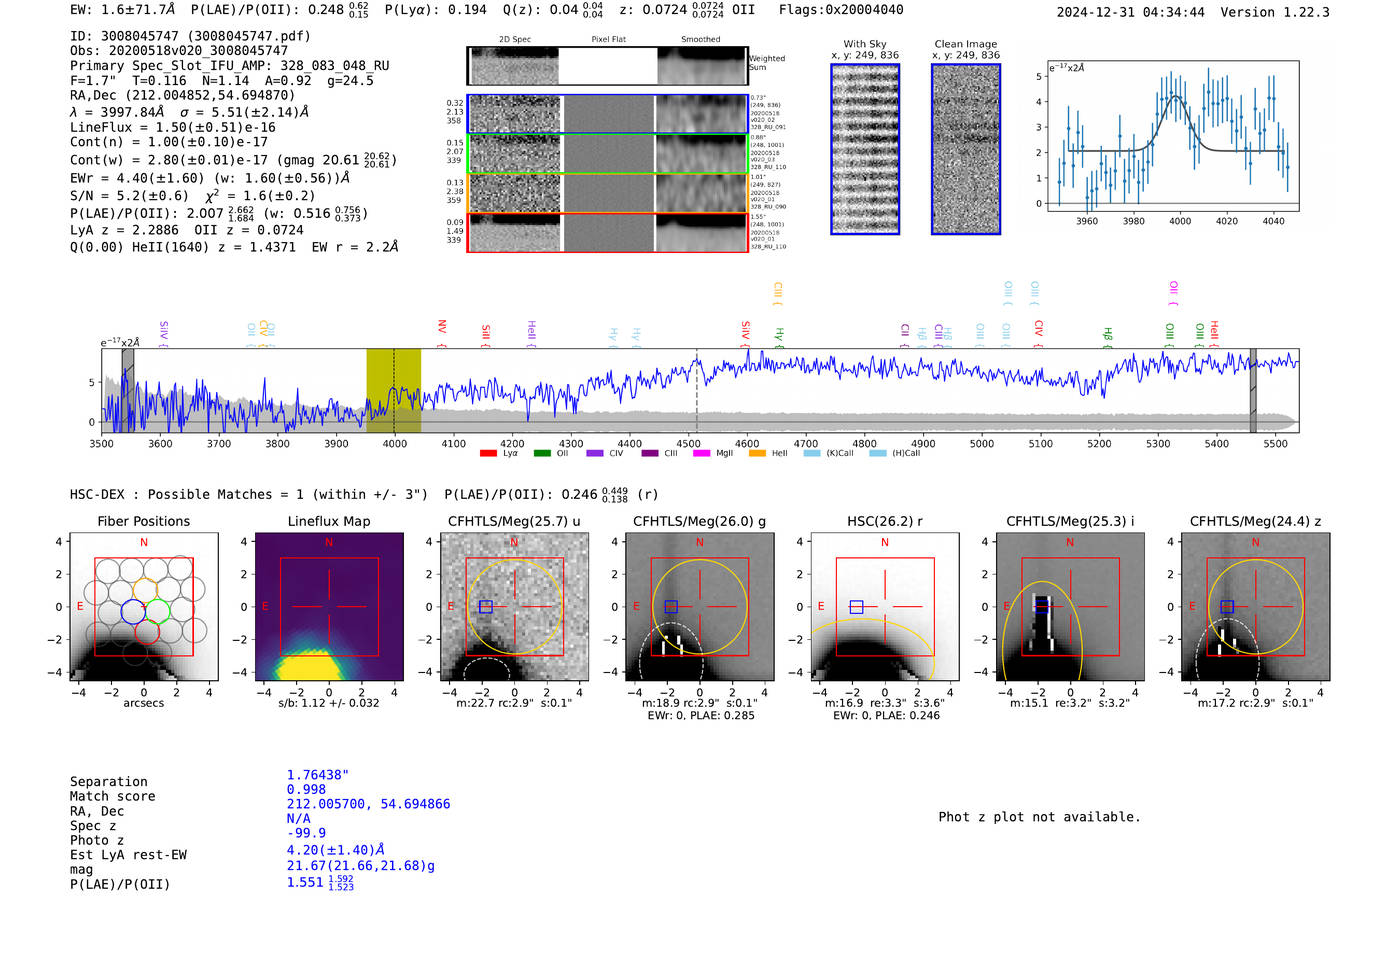Image resolution: width=1400 pixels, height=953 pixels.
Task: Click the red Lyα legend swatch
Action: (x=488, y=454)
